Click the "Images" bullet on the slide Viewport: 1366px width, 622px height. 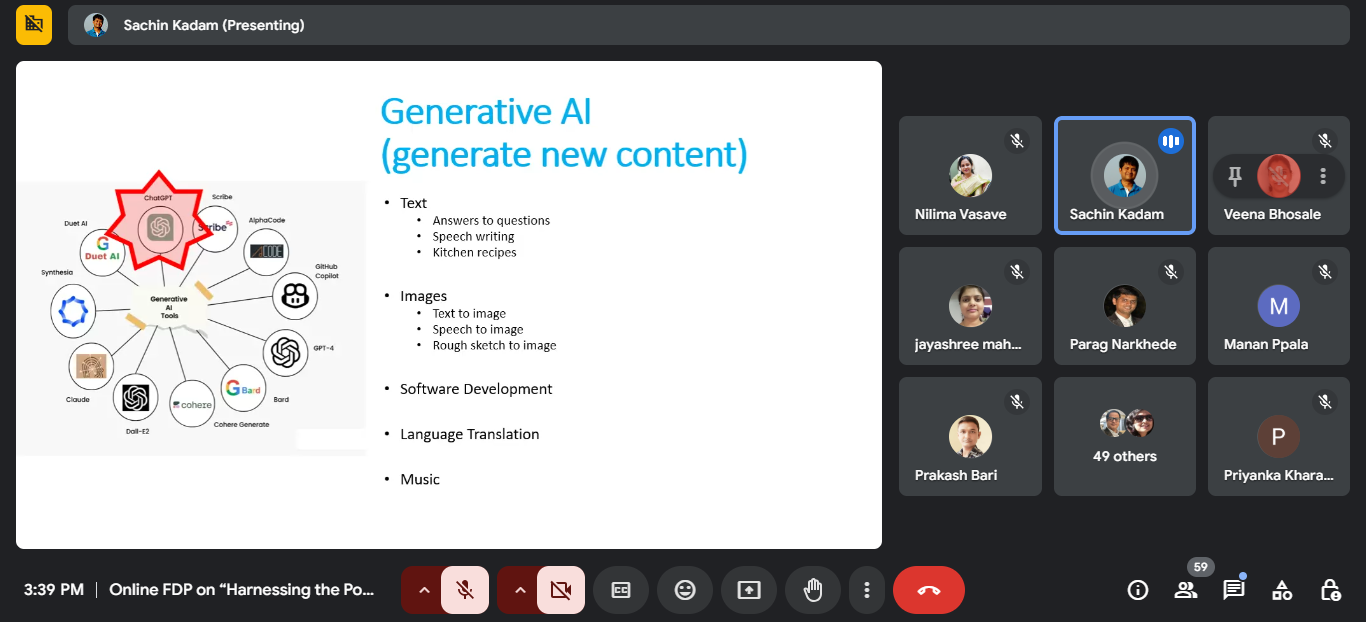tap(423, 296)
